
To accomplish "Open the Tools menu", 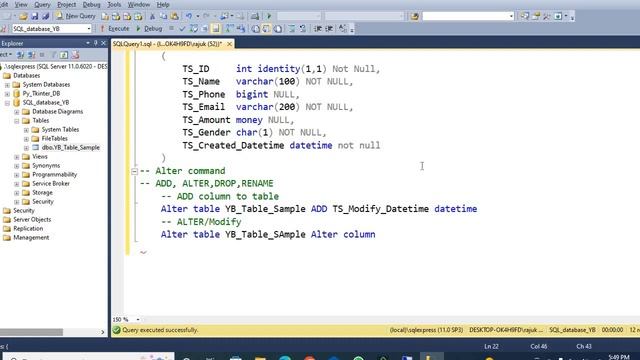I will (114, 4).
